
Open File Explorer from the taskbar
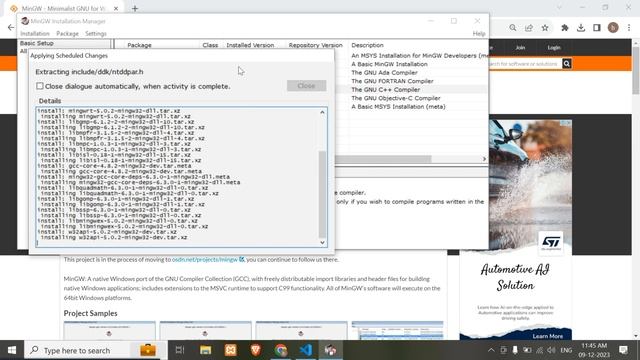pos(205,350)
